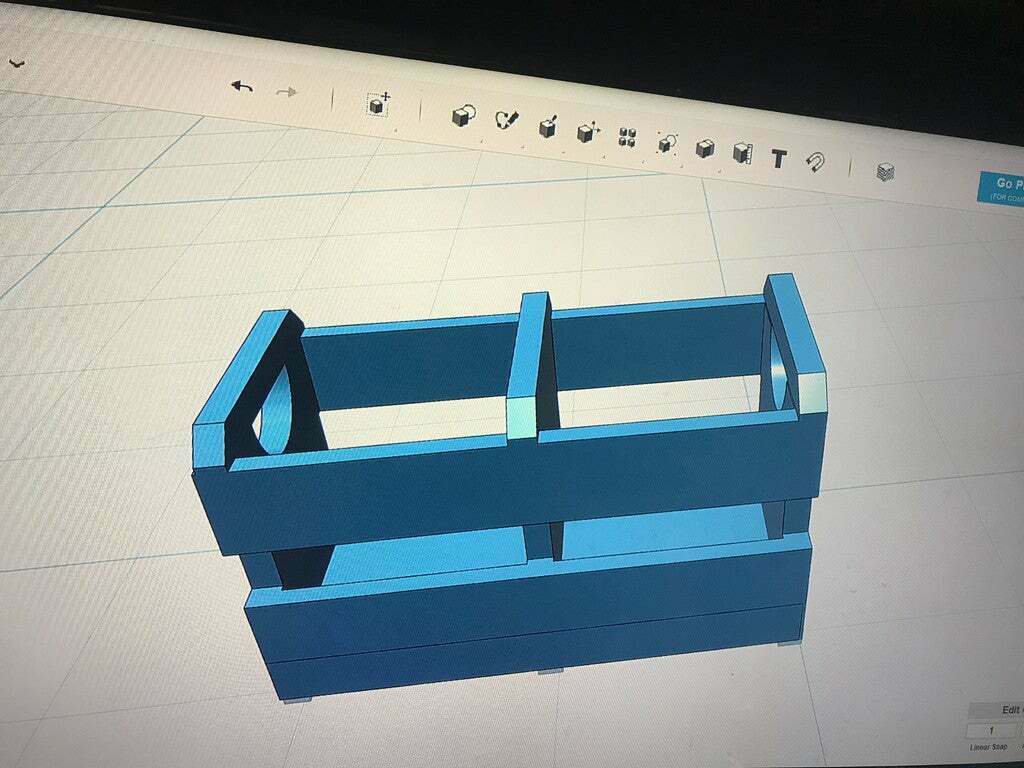Click the greyed Redo arrow
Image resolution: width=1024 pixels, height=768 pixels.
(286, 92)
